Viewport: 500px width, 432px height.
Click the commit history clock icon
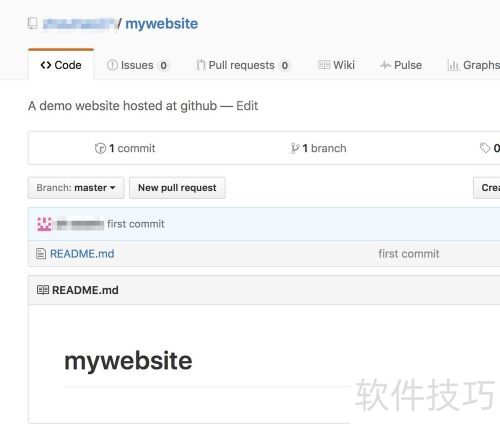click(x=100, y=148)
